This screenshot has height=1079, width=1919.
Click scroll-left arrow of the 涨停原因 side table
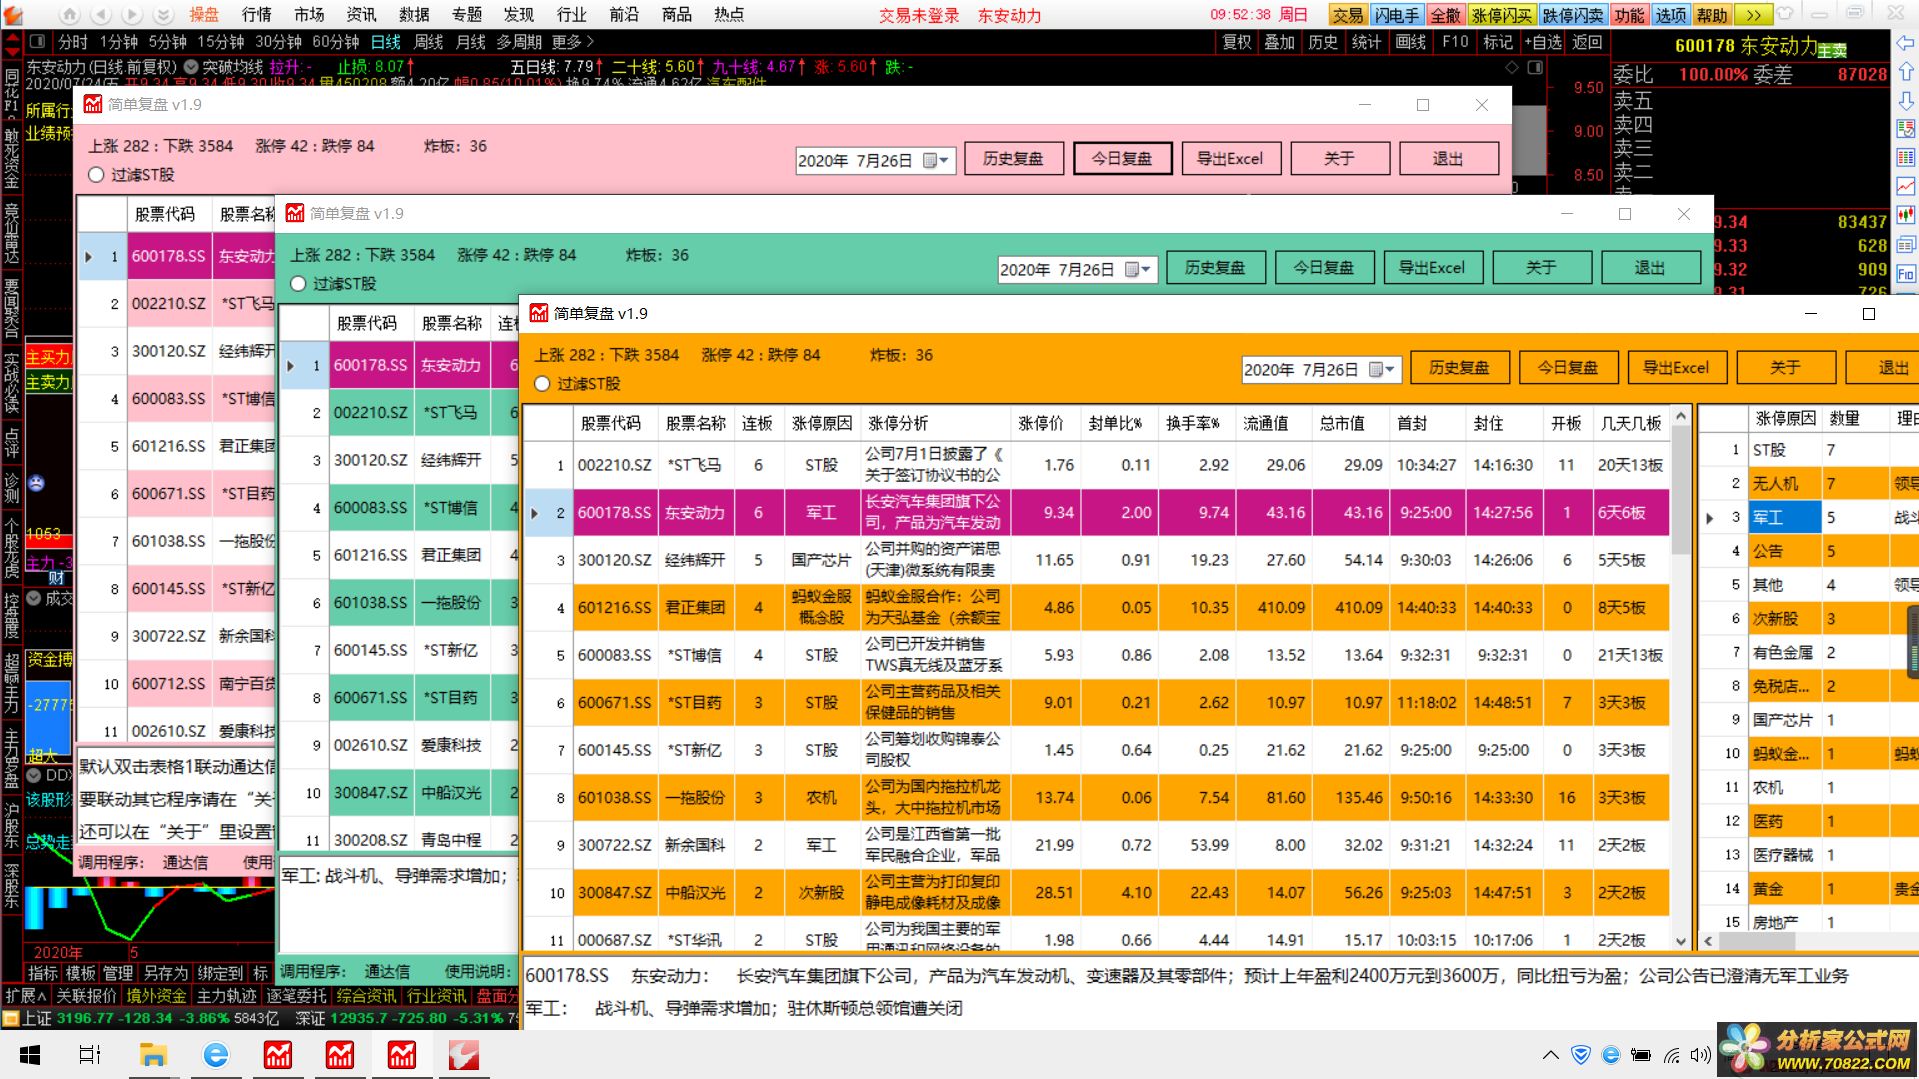click(x=1708, y=941)
